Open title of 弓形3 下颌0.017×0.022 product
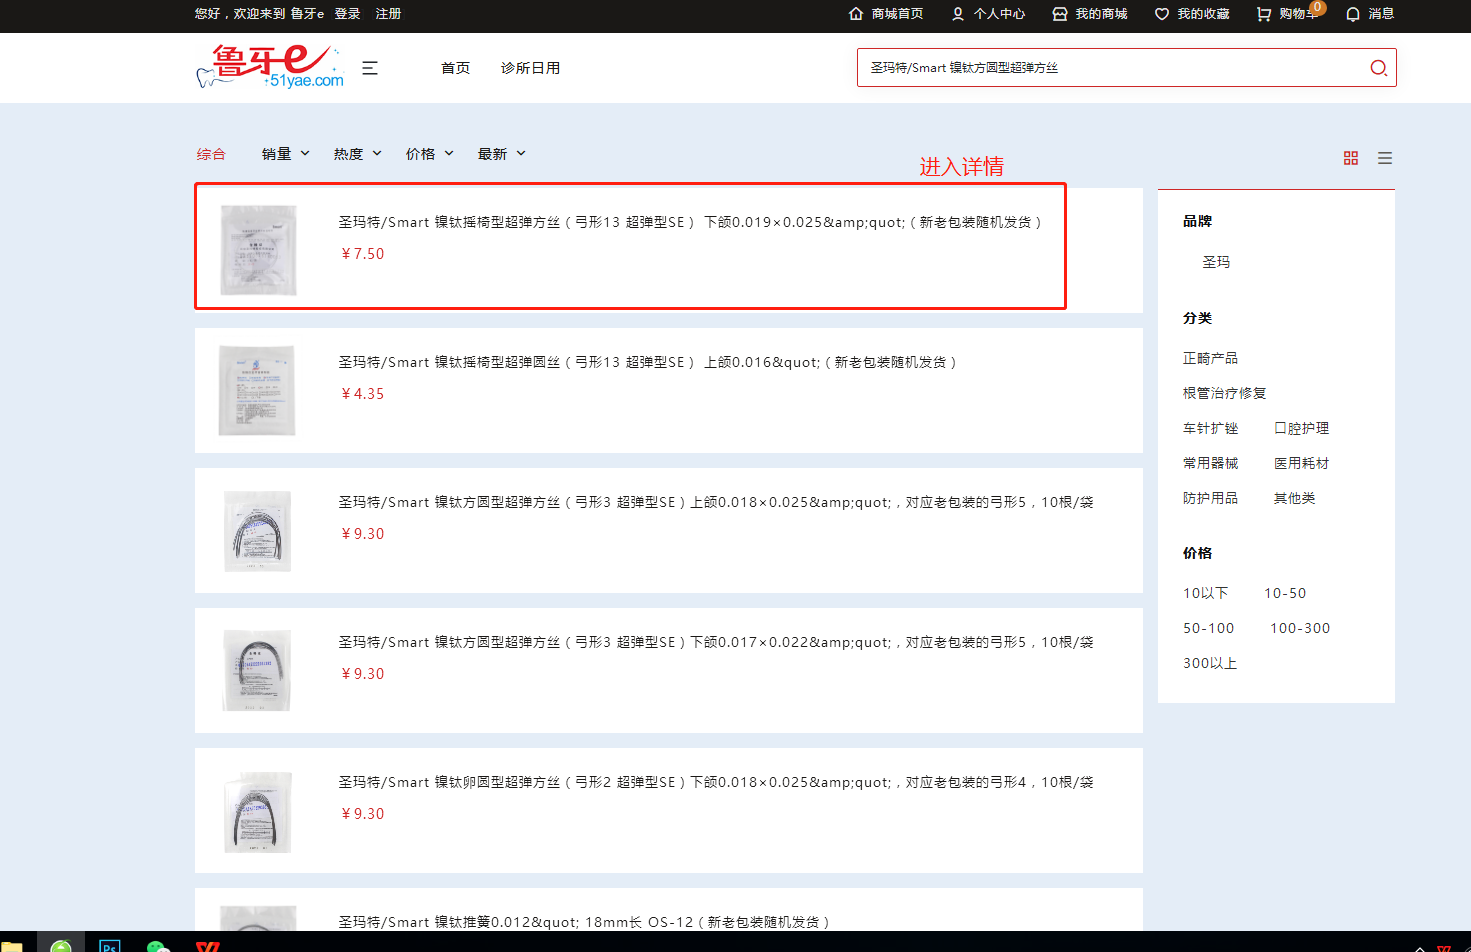Viewport: 1471px width, 952px height. pyautogui.click(x=716, y=642)
